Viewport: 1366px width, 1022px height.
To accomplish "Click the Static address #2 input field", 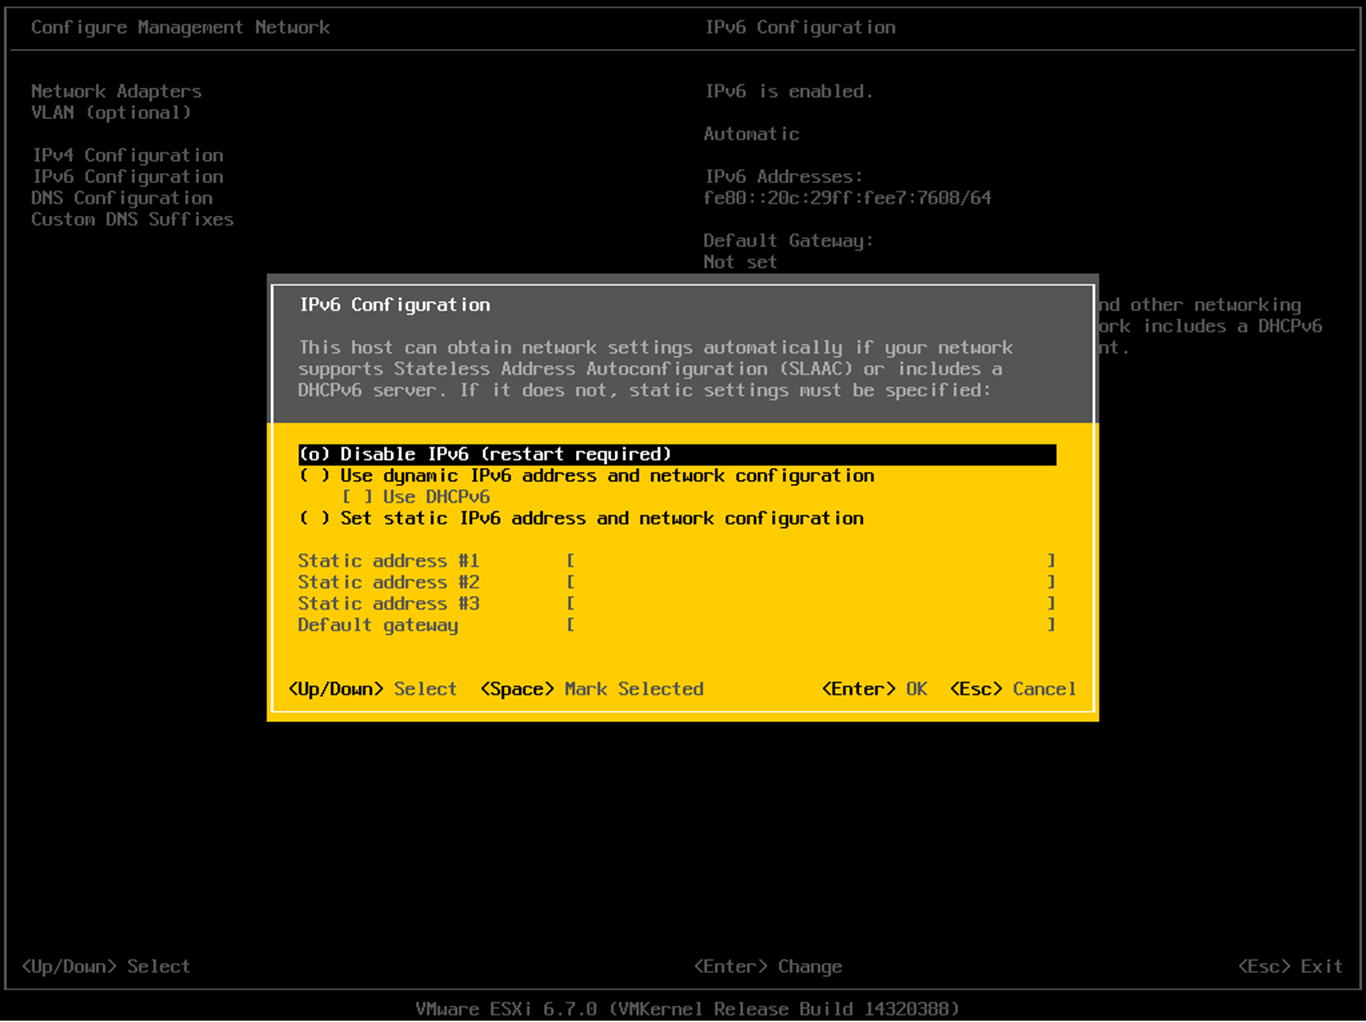I will [x=810, y=582].
